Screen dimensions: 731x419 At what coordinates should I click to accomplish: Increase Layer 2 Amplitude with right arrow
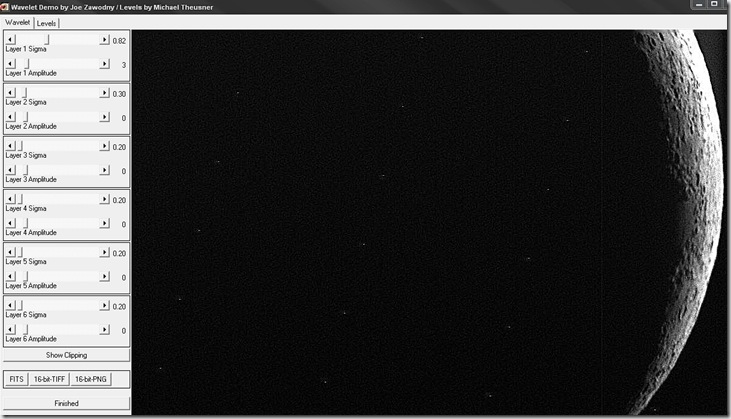click(104, 117)
